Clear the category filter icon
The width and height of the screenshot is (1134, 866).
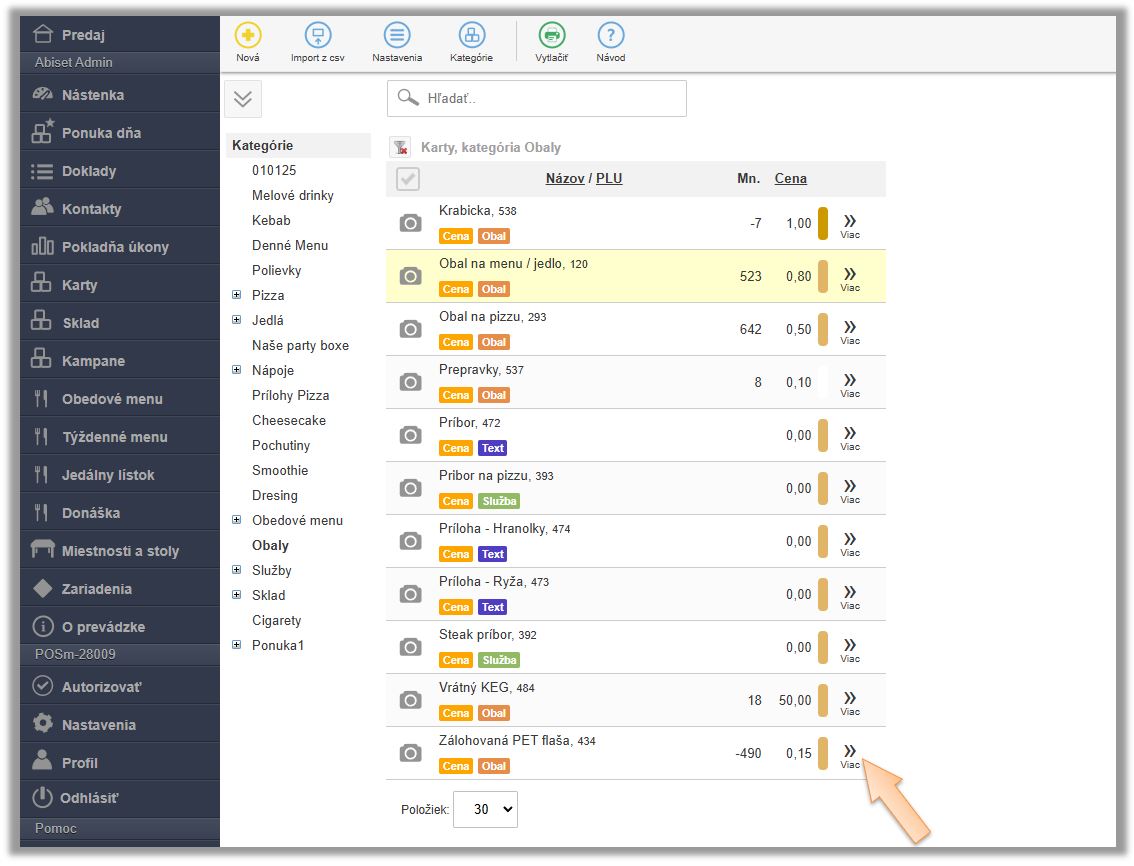click(400, 148)
